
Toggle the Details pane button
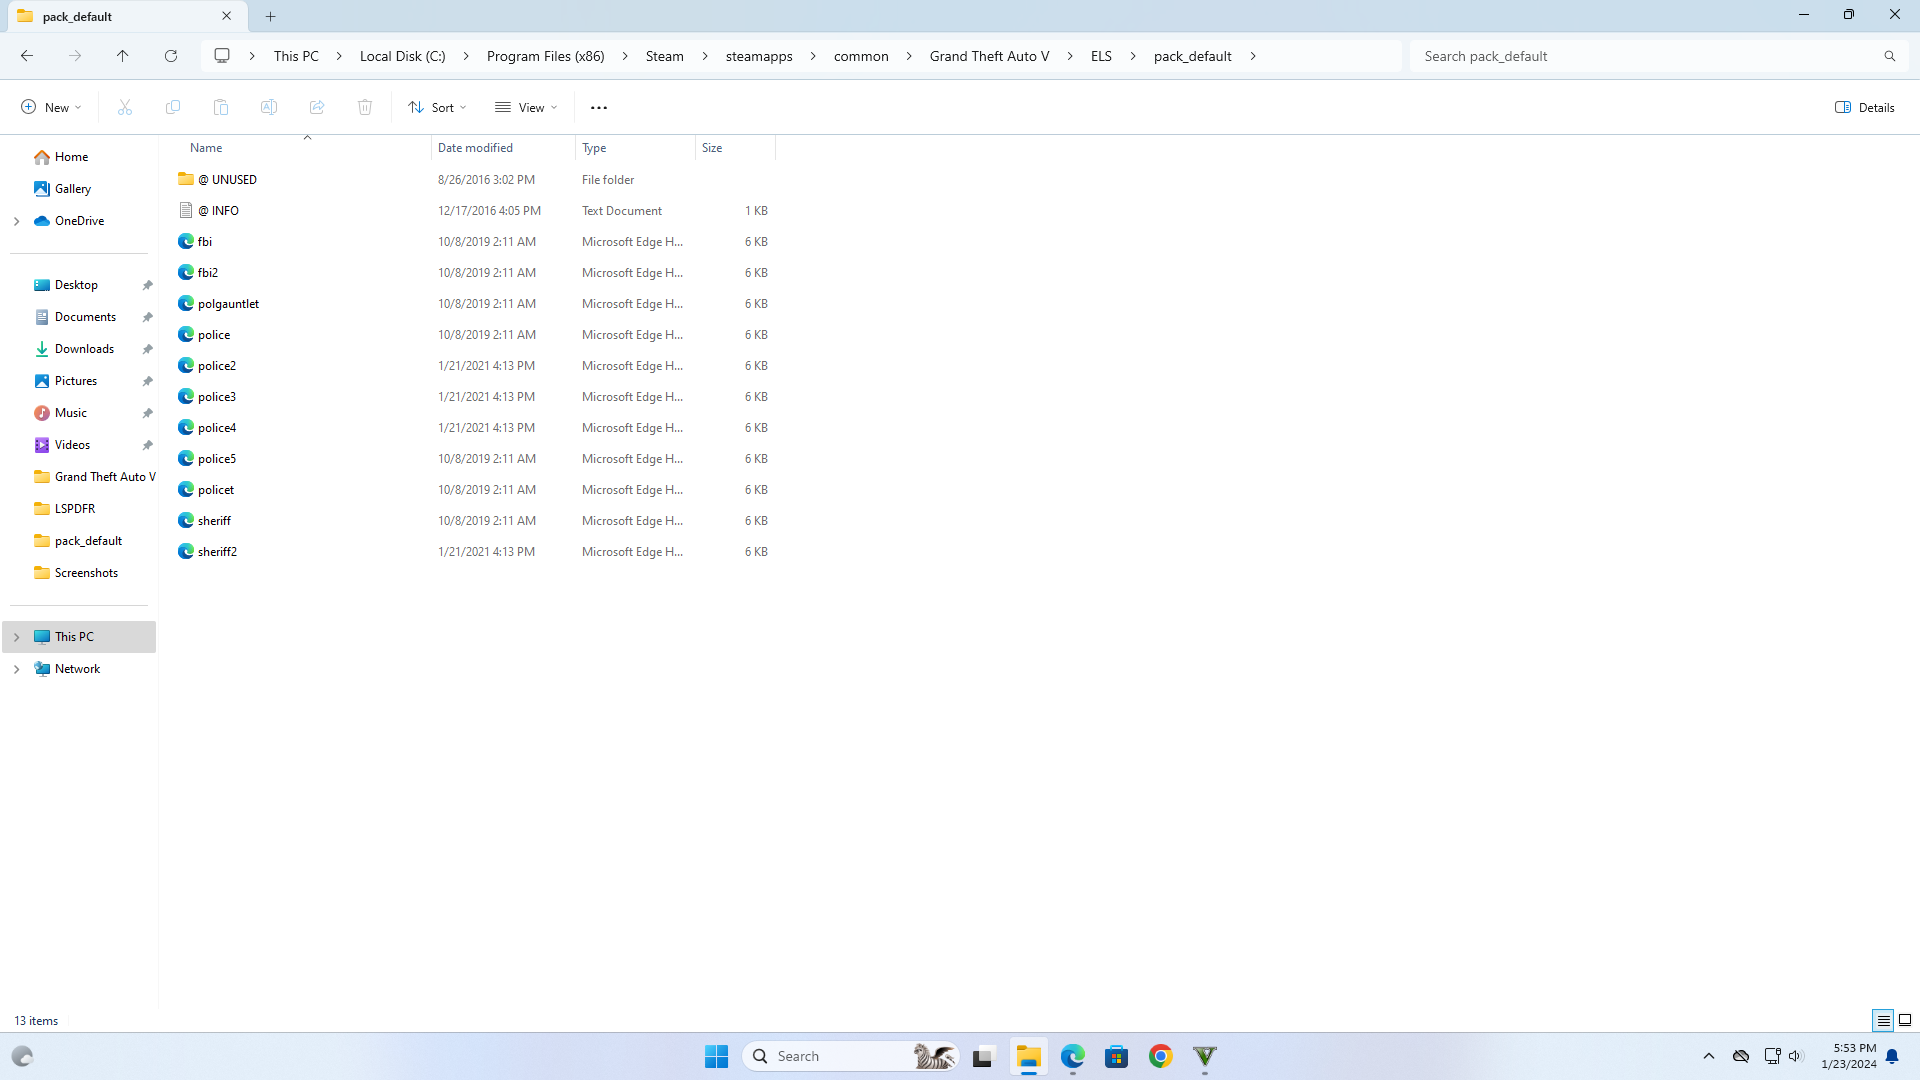1865,107
